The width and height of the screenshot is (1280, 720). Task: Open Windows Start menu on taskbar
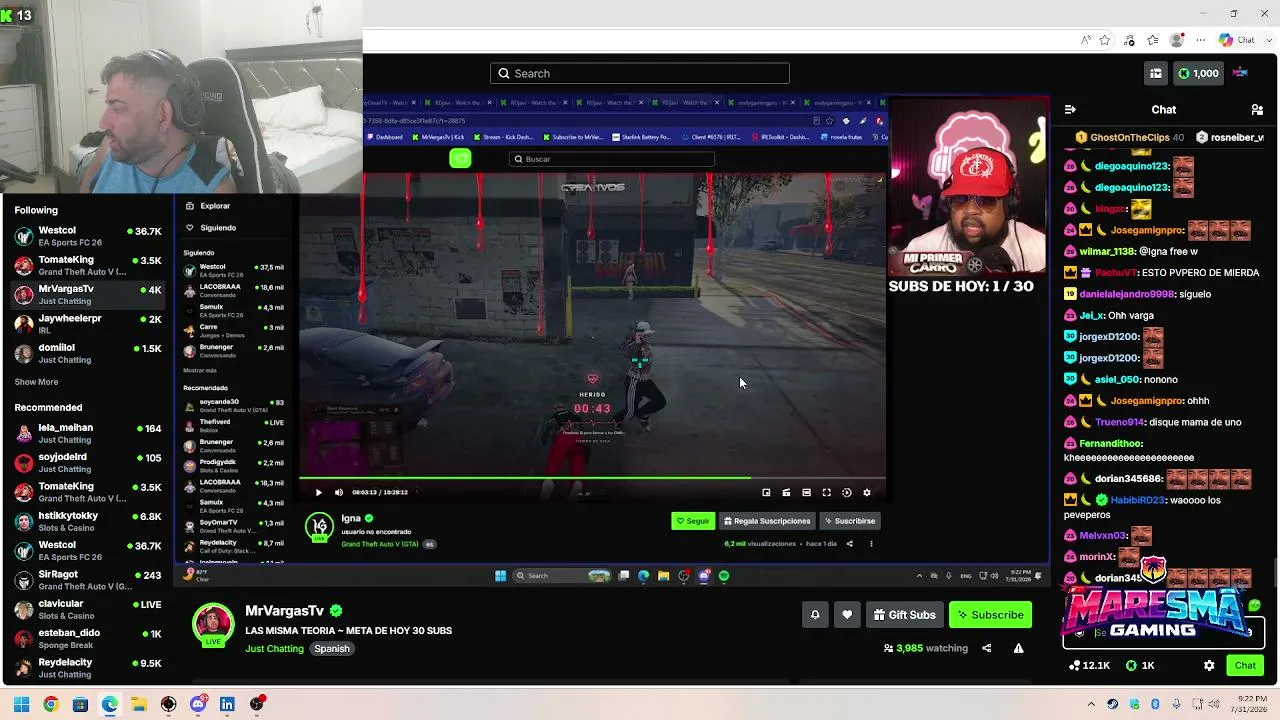point(21,704)
